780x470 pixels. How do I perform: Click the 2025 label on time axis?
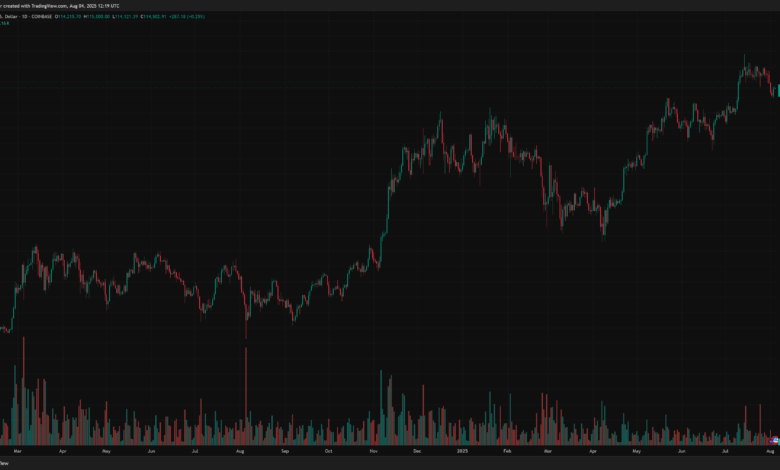click(x=461, y=452)
